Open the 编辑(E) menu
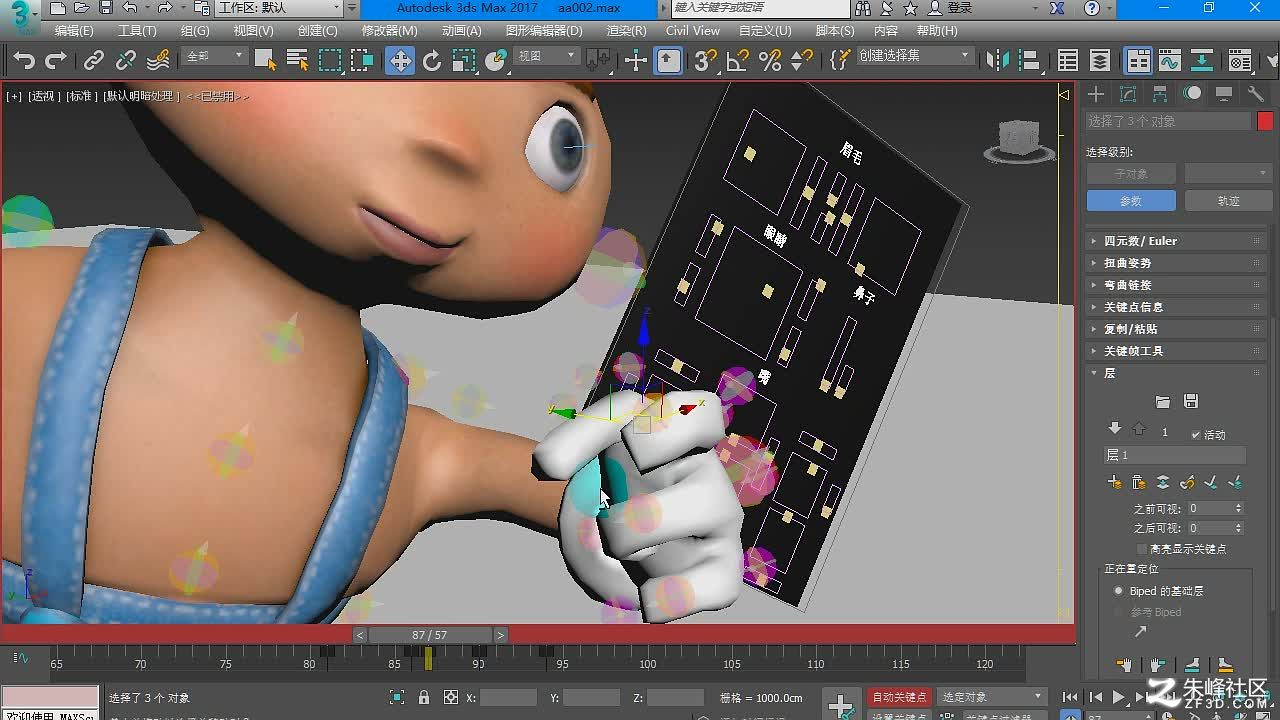Viewport: 1280px width, 720px height. pos(73,31)
